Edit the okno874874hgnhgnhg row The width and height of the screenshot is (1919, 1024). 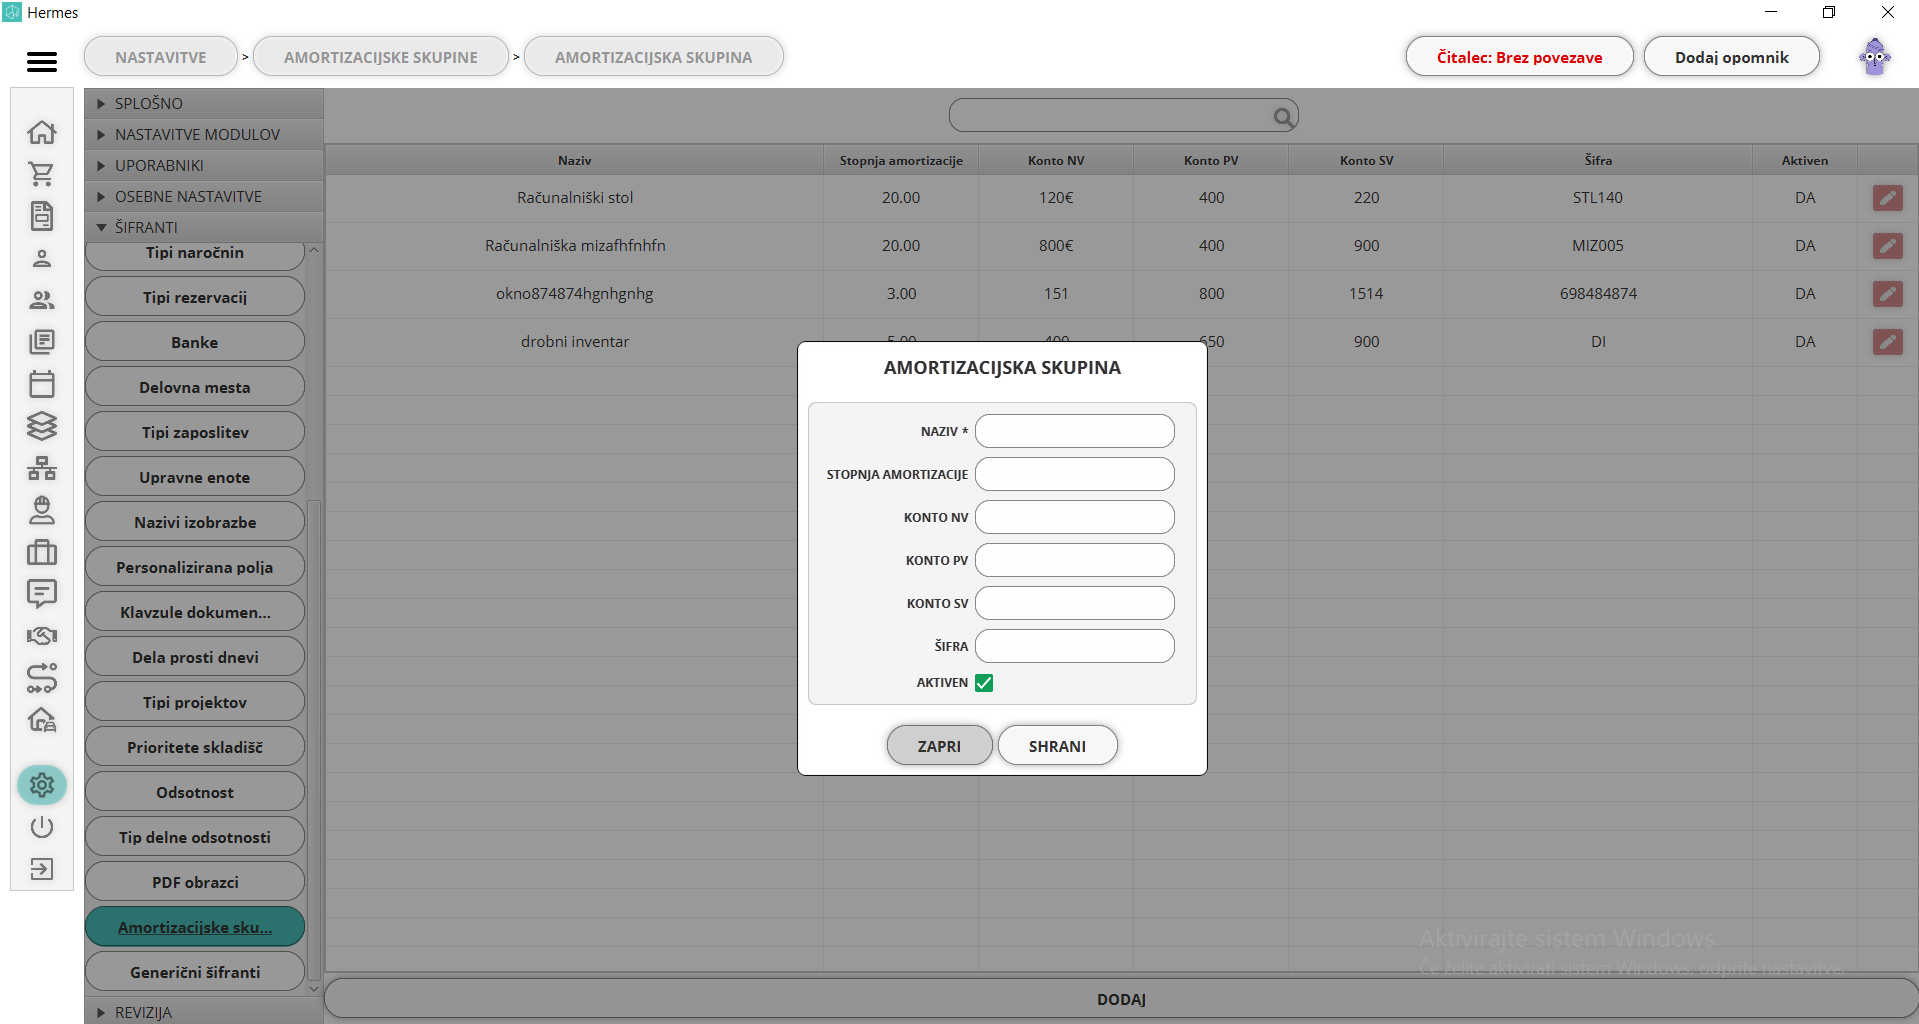[x=1887, y=294]
